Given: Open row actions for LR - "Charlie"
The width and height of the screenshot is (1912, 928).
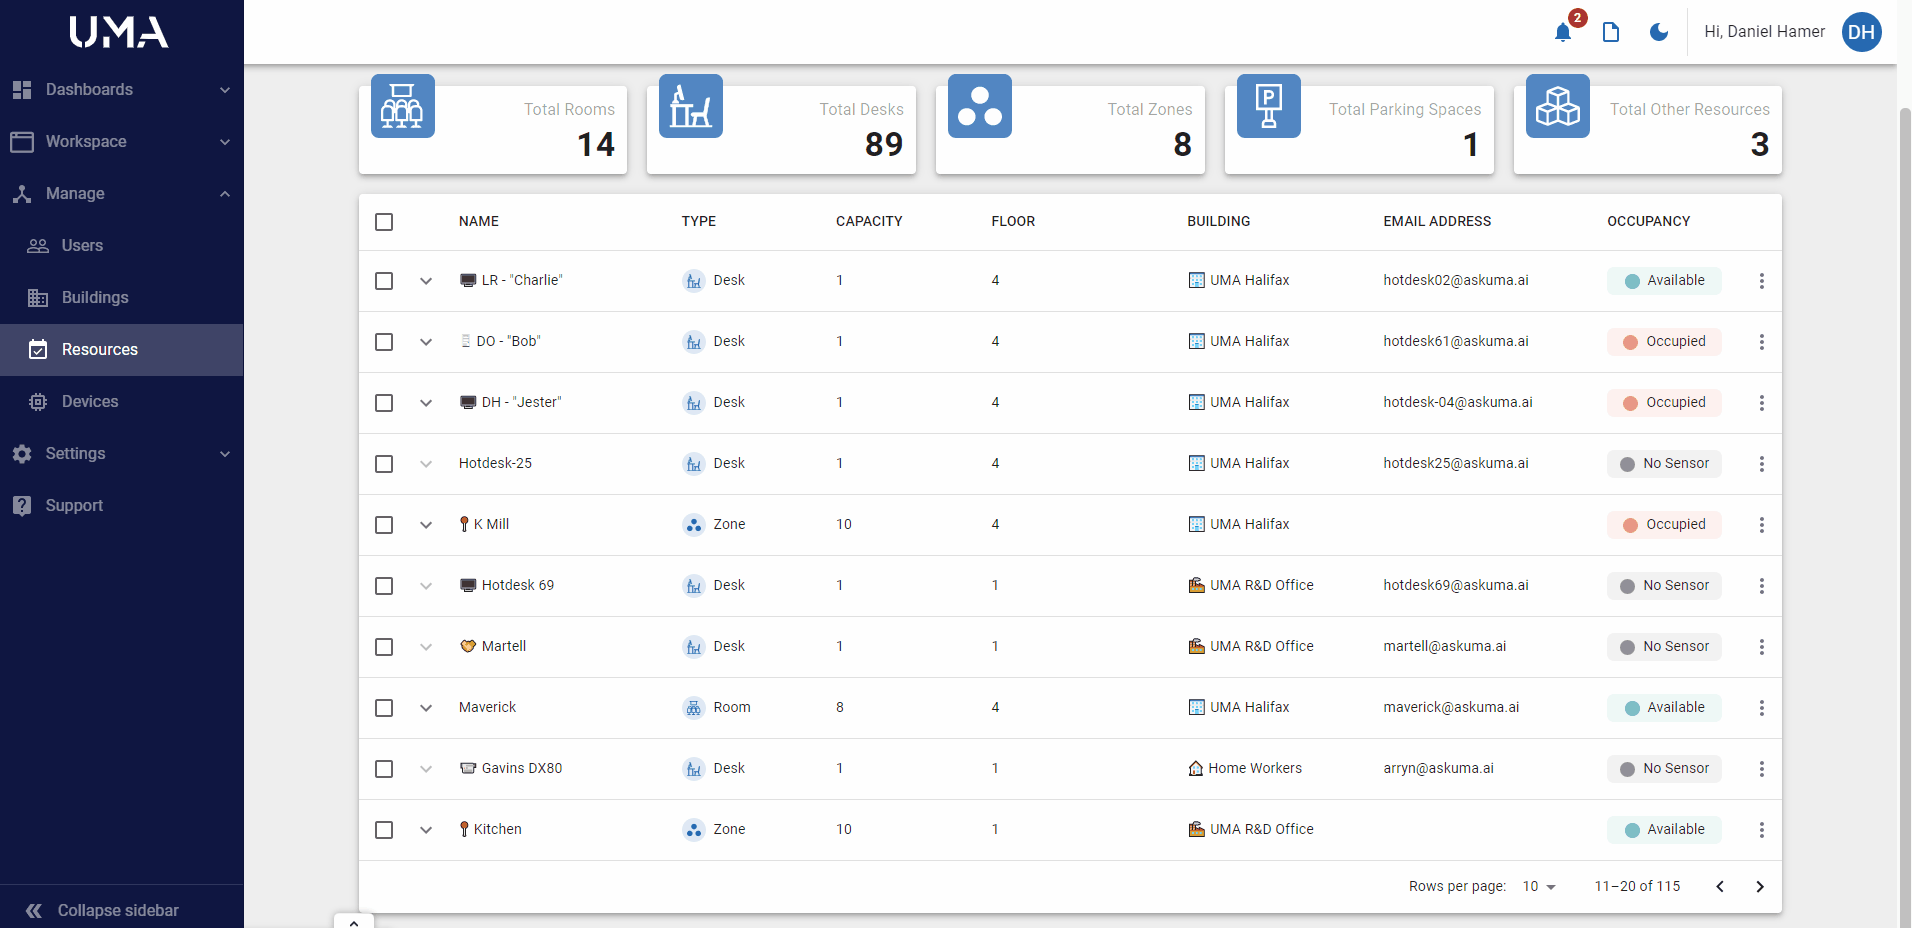Looking at the screenshot, I should pos(1762,281).
